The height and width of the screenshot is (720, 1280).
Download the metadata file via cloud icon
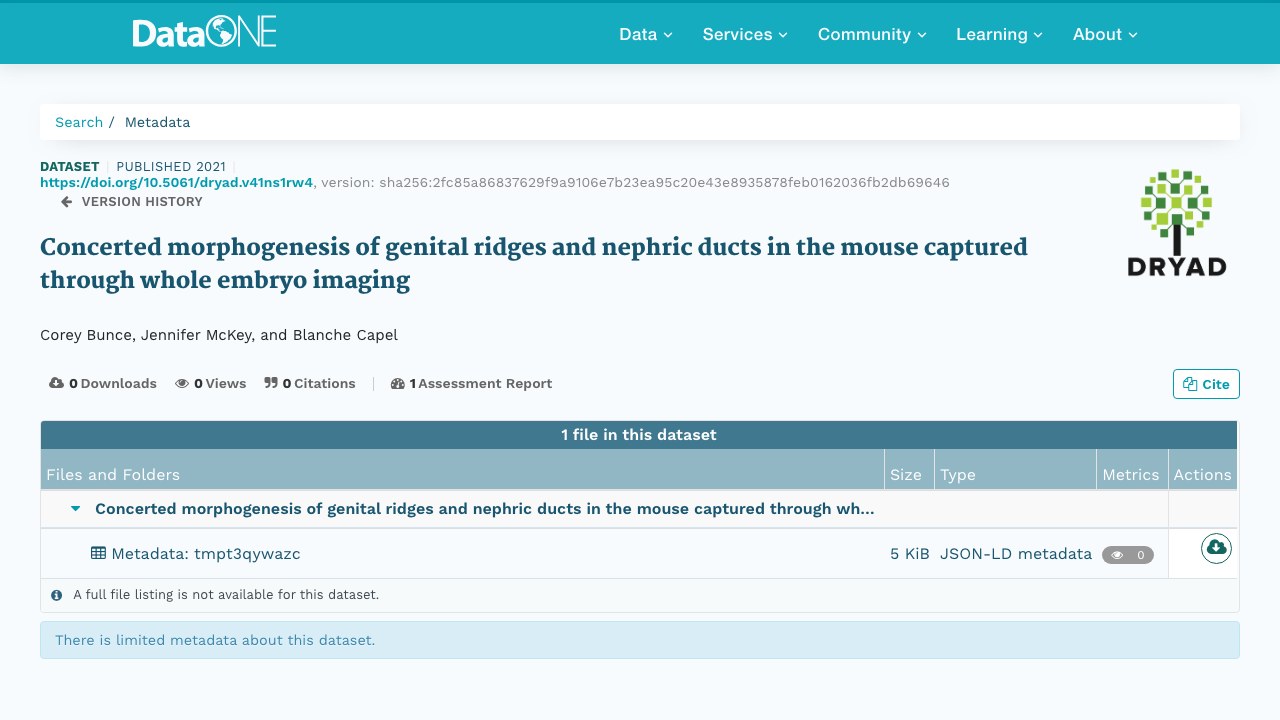(1216, 548)
